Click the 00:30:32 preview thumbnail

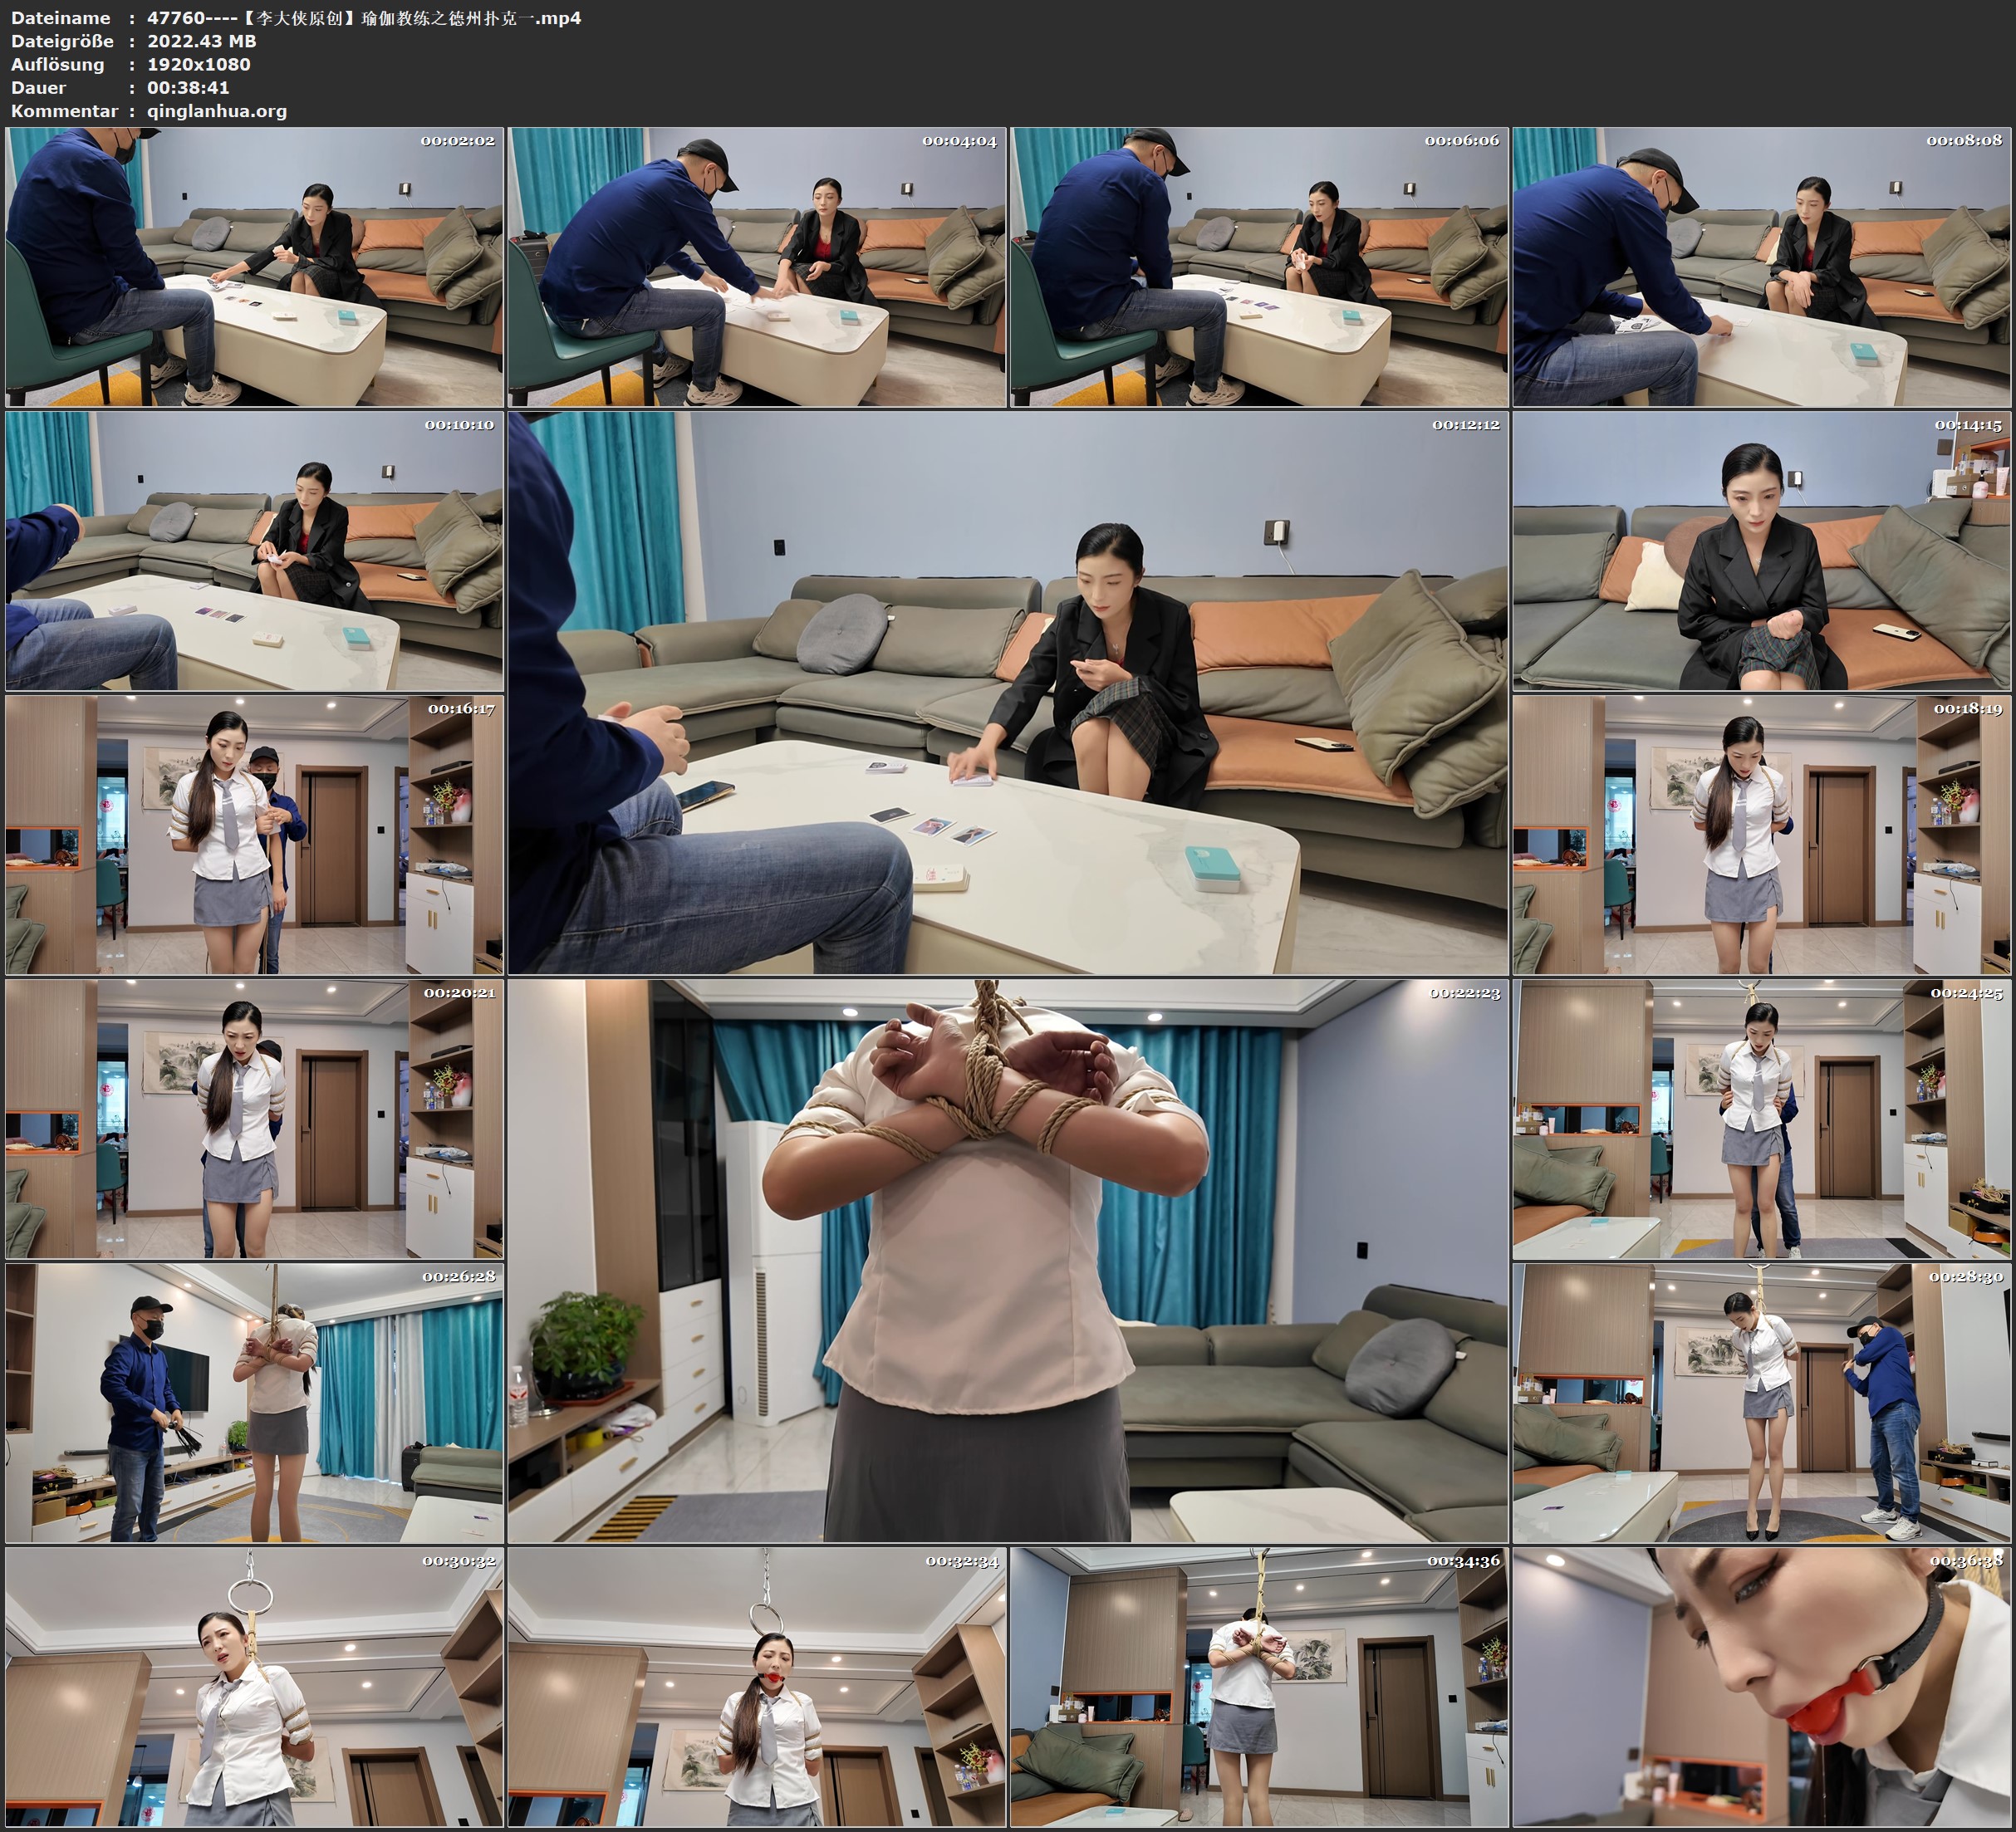pos(254,1687)
